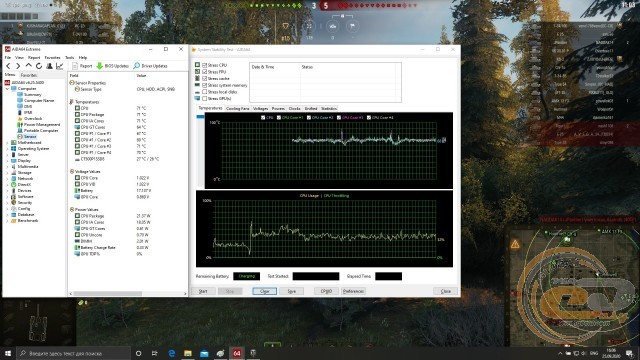Select Portable Computer in the tree
The height and width of the screenshot is (360, 640).
coord(41,131)
